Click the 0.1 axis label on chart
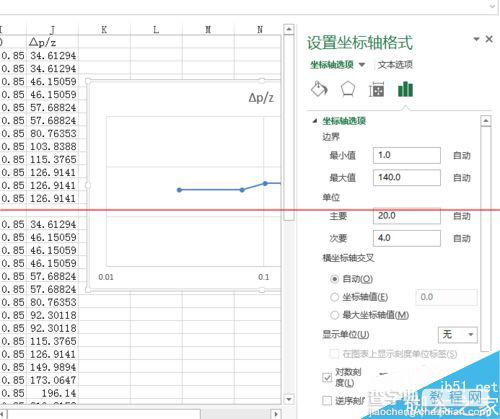500x419 pixels. (263, 277)
